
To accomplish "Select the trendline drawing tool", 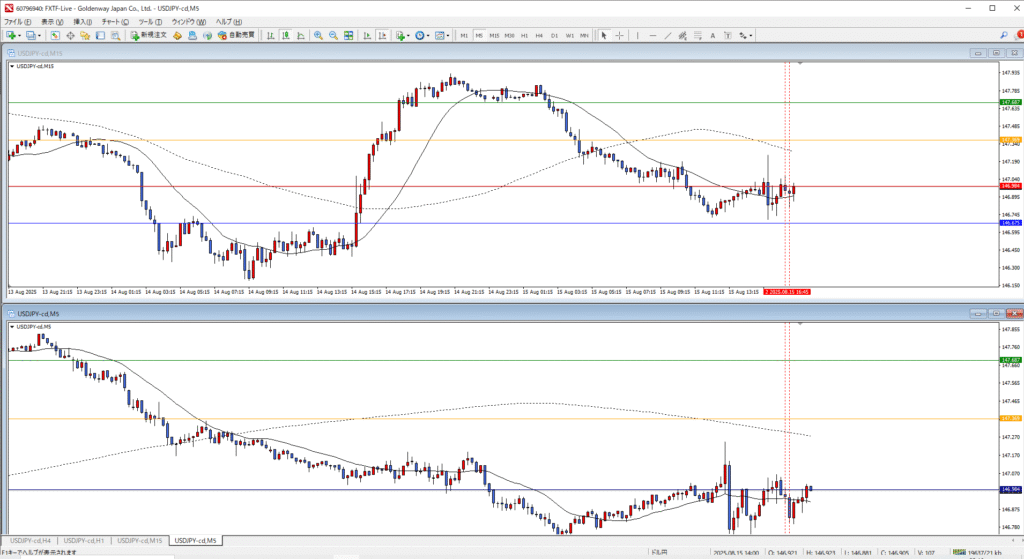I will click(x=668, y=35).
